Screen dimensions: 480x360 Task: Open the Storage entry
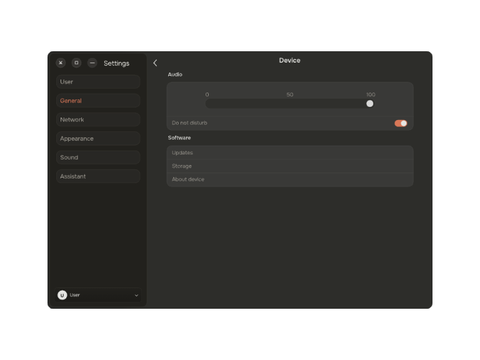tap(290, 166)
